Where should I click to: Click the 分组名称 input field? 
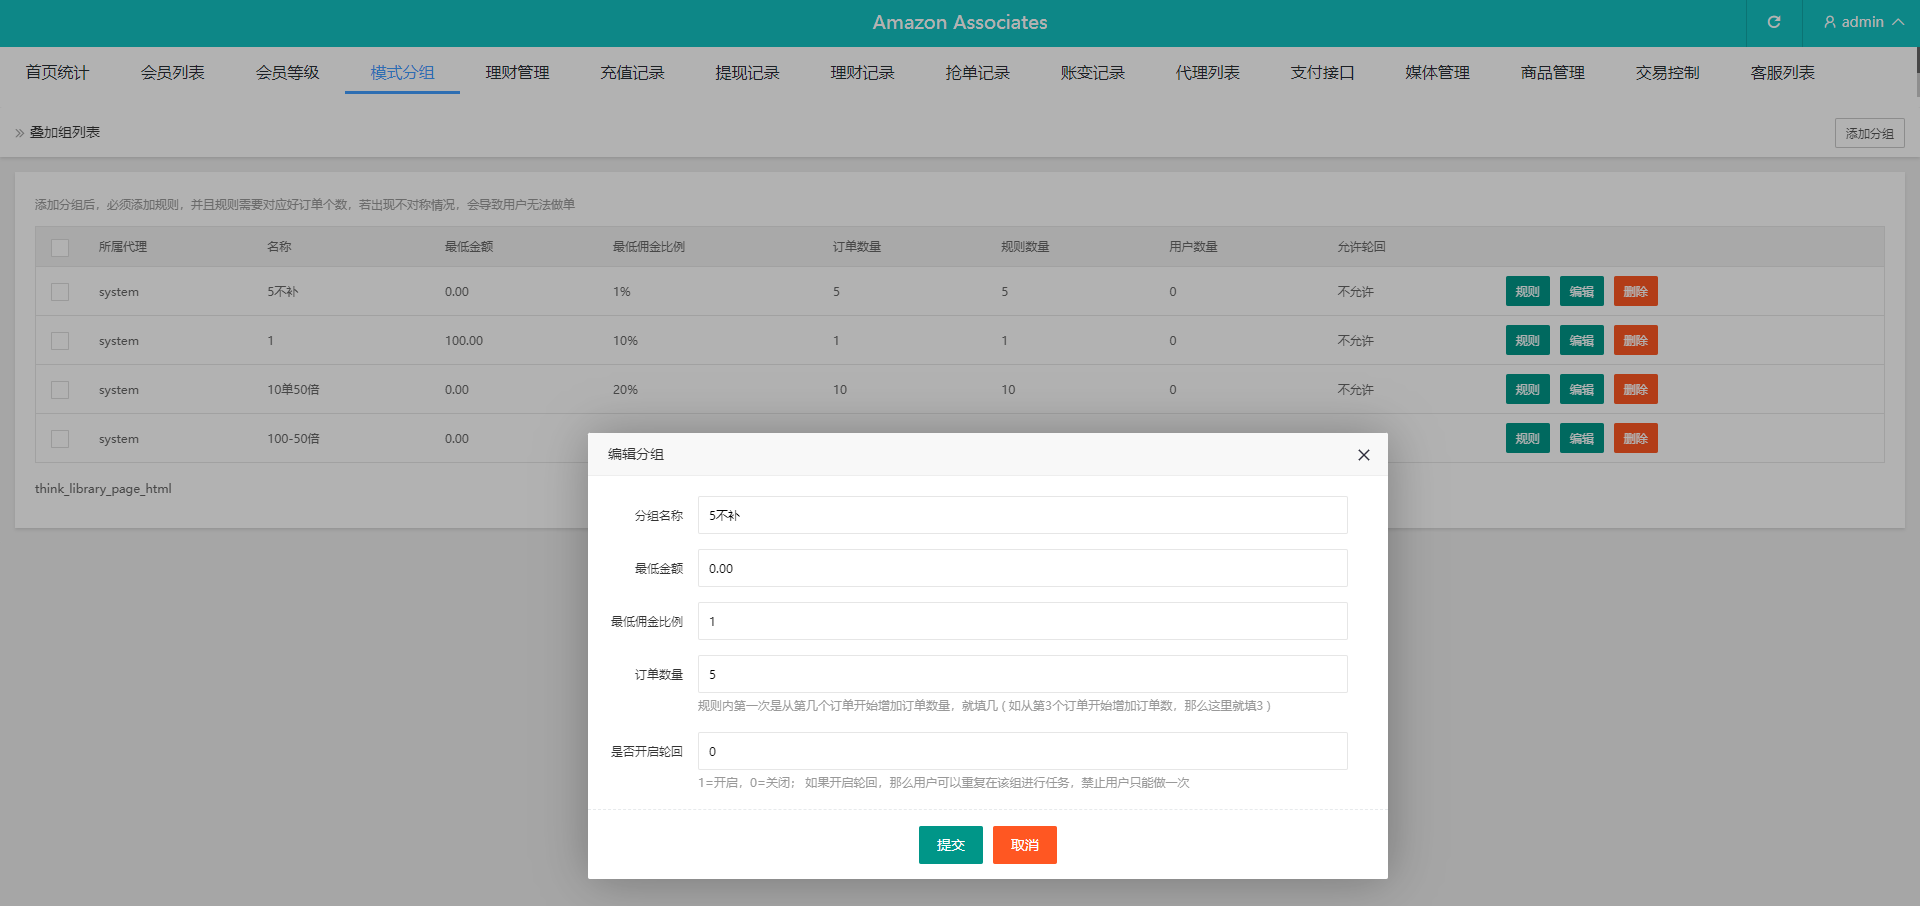coord(1022,515)
